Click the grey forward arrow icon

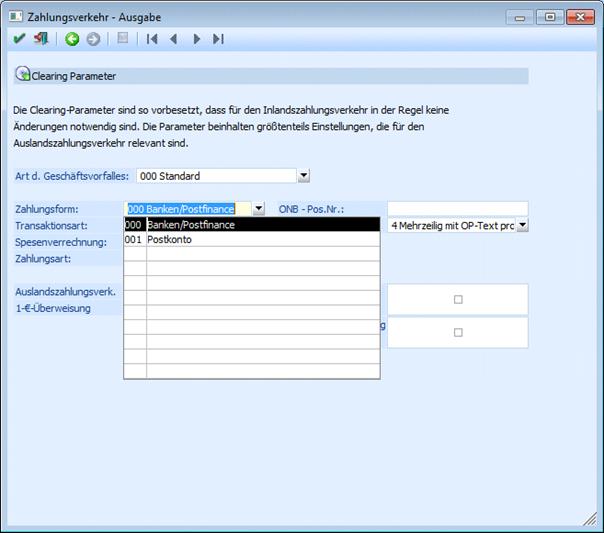coord(93,39)
